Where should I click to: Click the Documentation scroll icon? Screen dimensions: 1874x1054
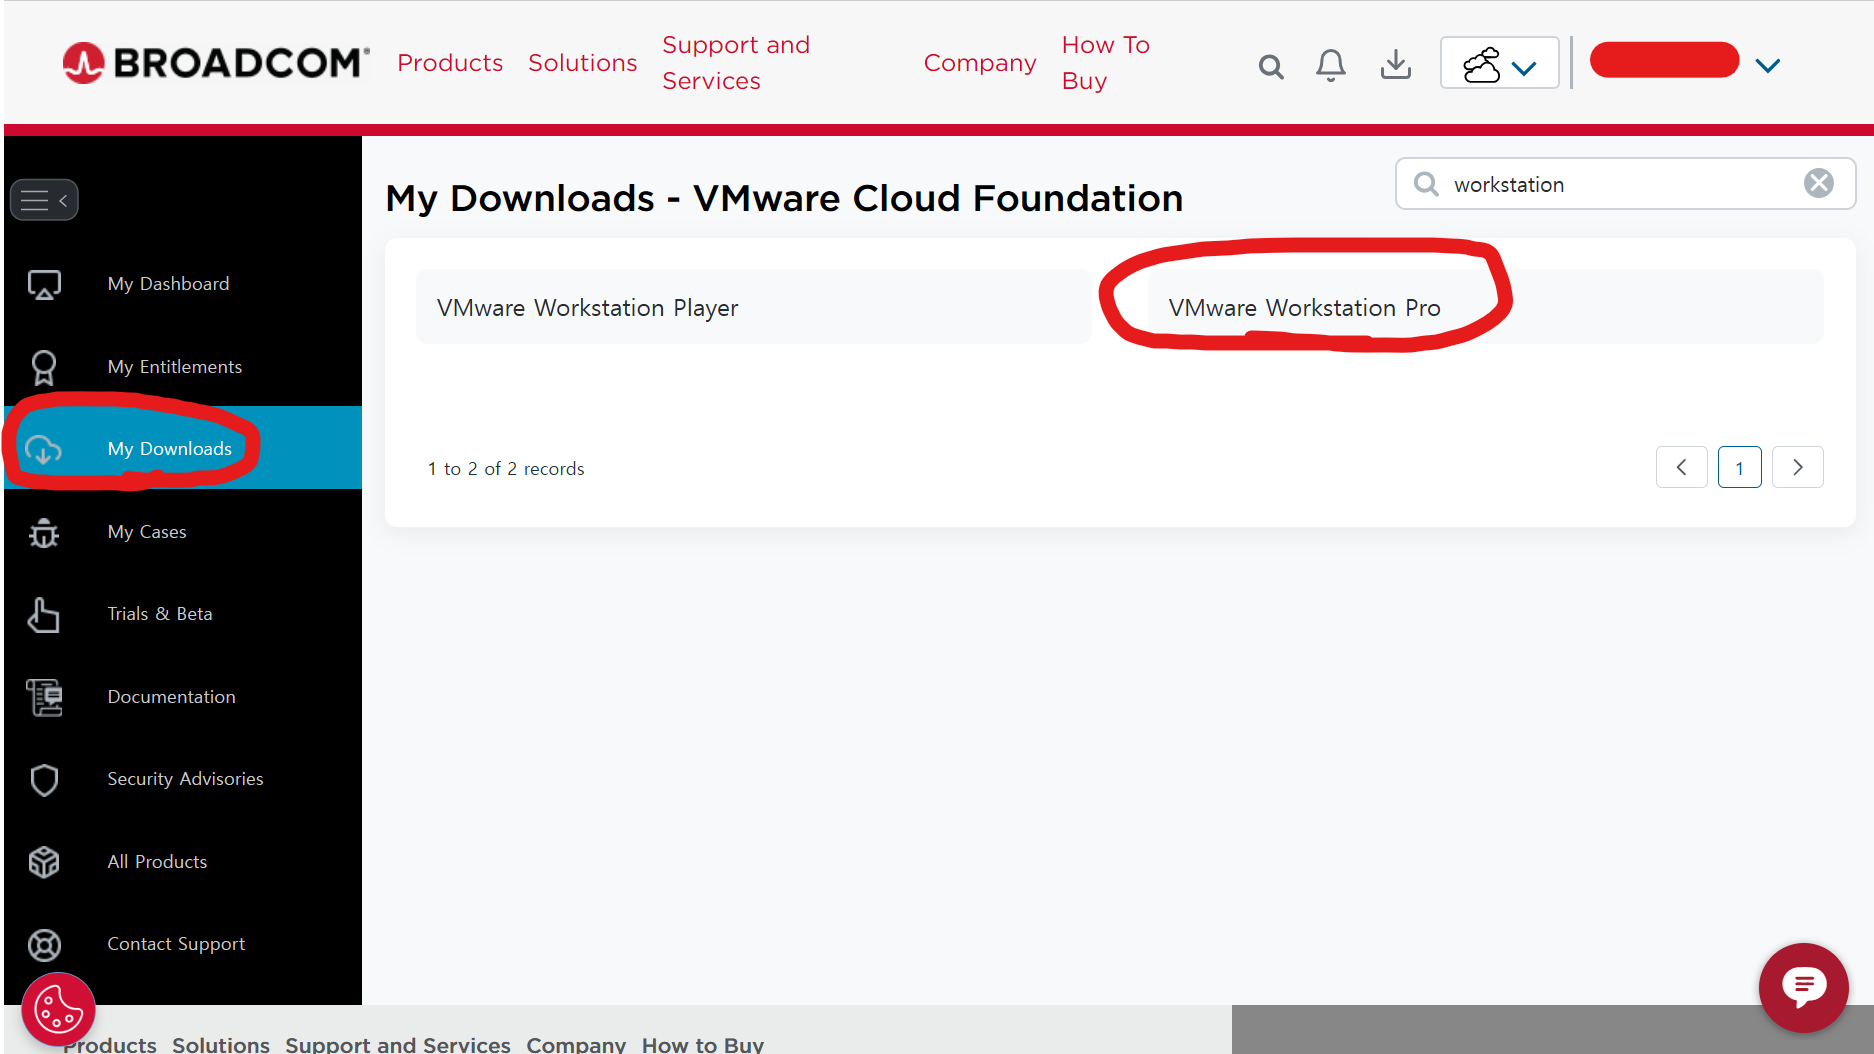(44, 697)
